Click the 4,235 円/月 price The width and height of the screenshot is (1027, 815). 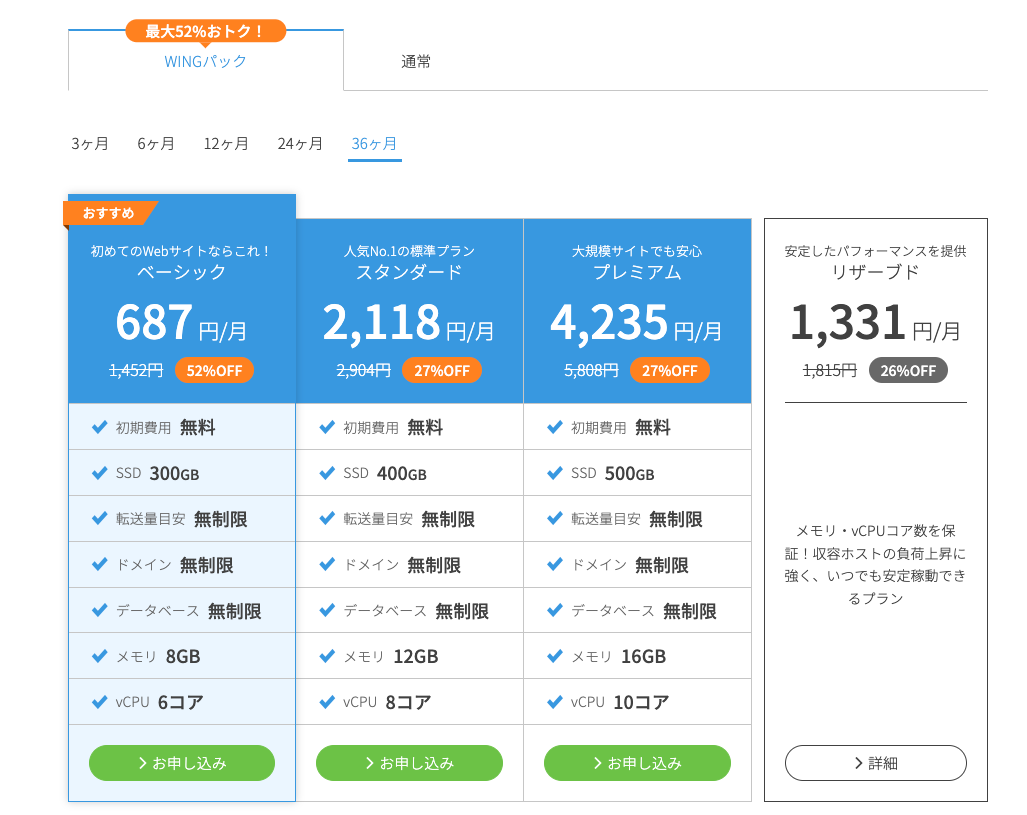[x=636, y=323]
